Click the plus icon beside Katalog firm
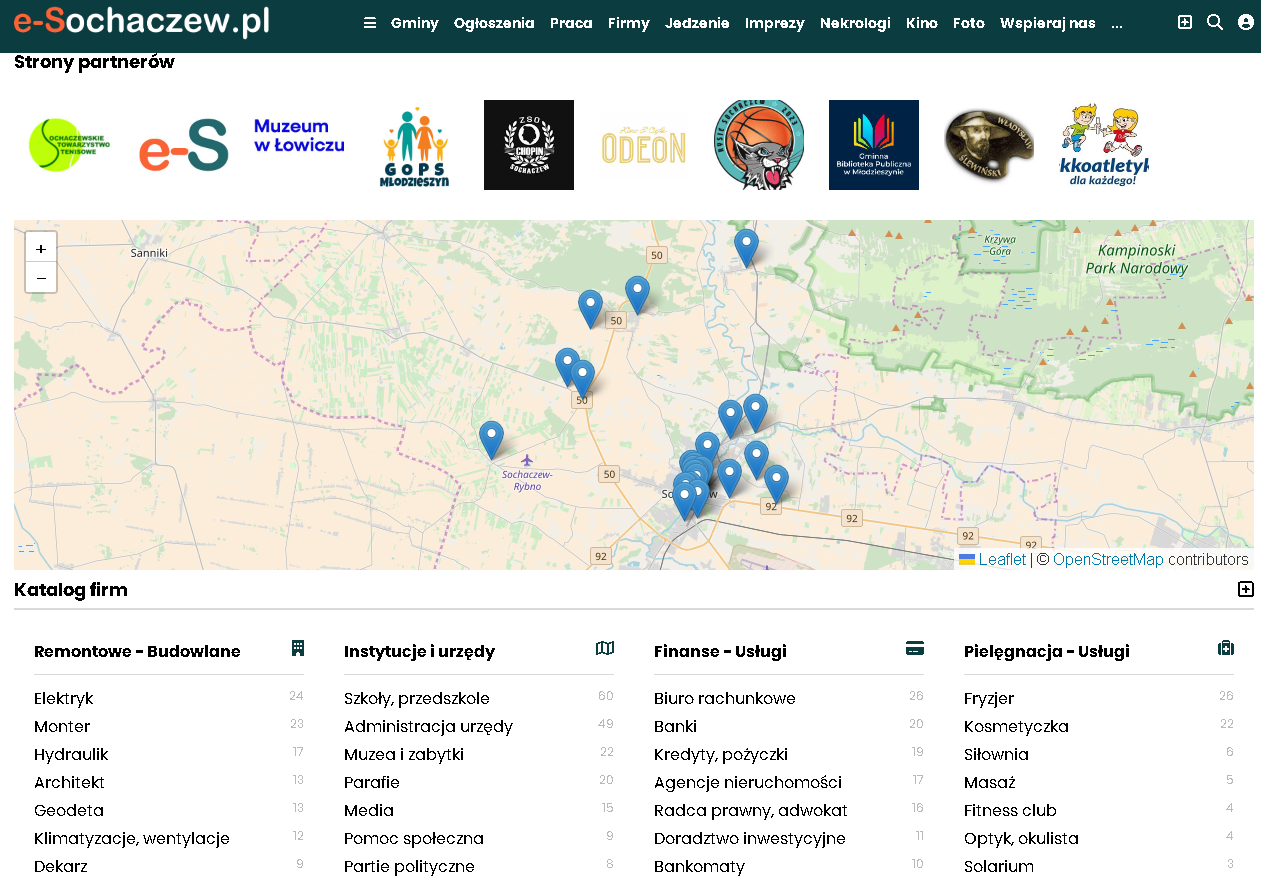 [1246, 589]
